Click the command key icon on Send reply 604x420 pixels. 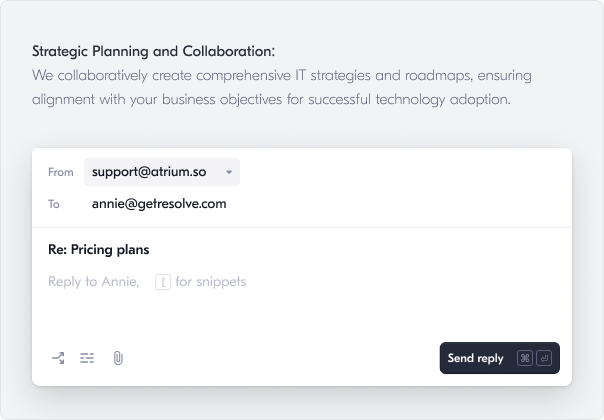525,358
